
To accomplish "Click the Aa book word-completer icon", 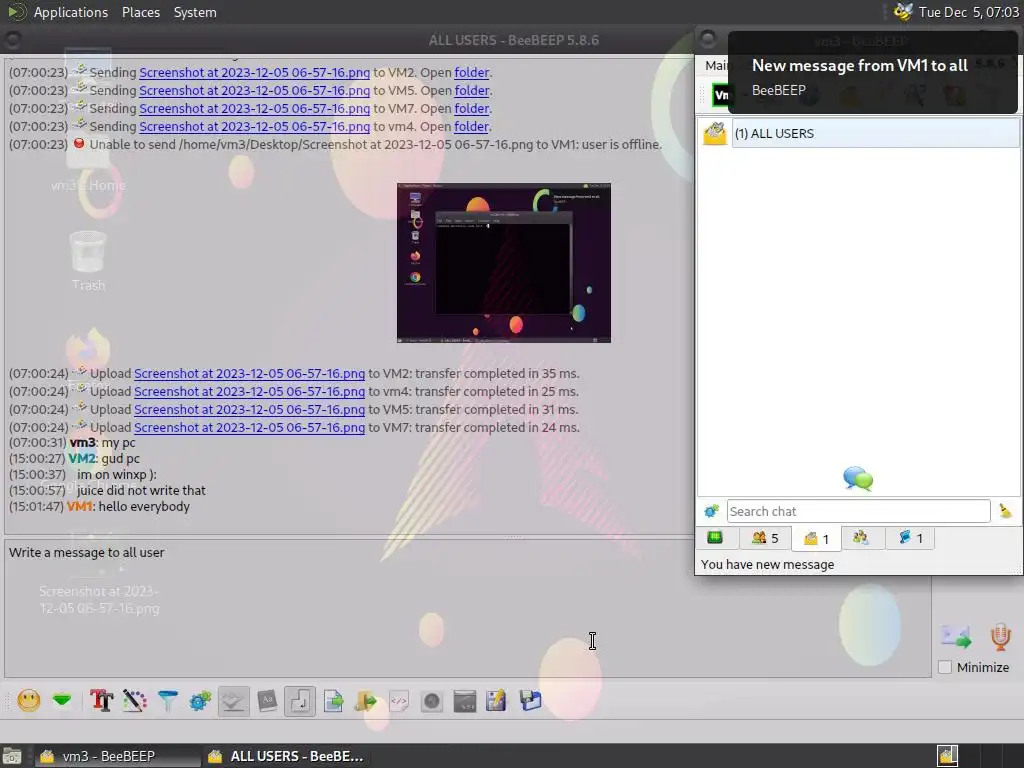I will (x=266, y=701).
